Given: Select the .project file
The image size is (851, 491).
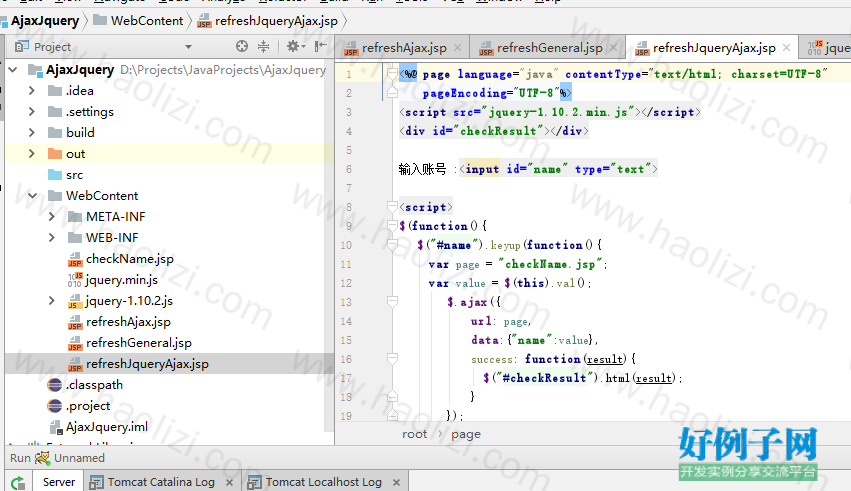Looking at the screenshot, I should [x=88, y=406].
